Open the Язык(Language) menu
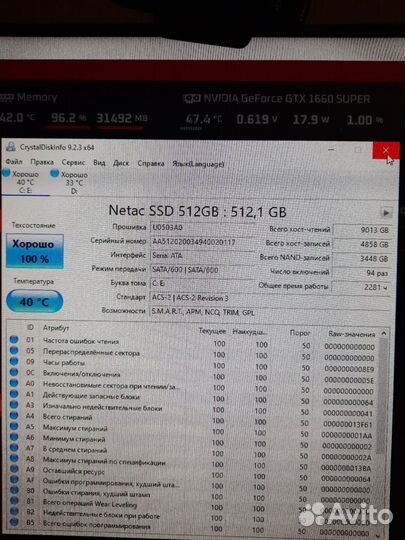405x540 pixels. click(198, 164)
